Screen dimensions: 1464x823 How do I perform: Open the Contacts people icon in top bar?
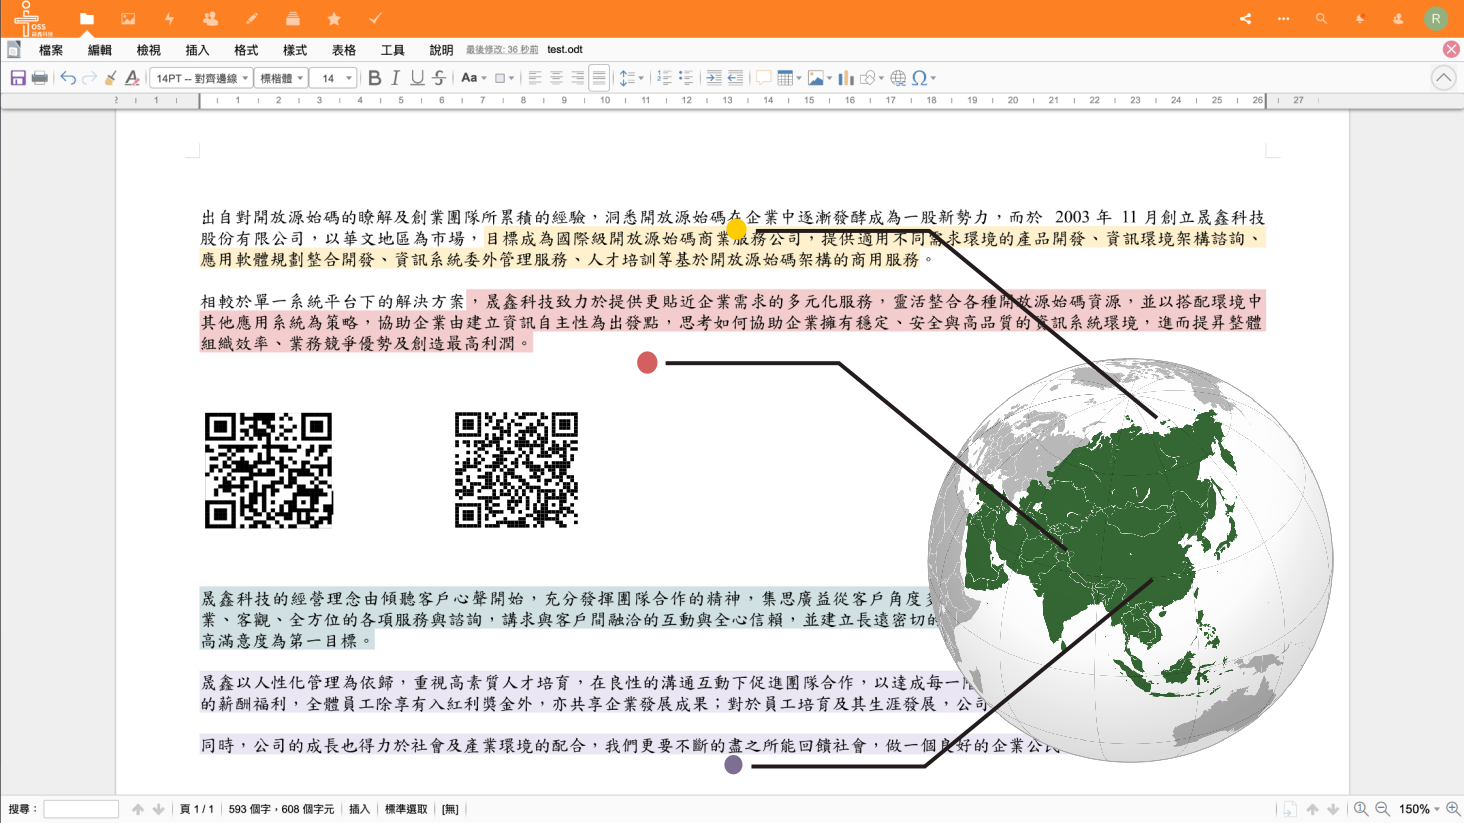[x=210, y=18]
